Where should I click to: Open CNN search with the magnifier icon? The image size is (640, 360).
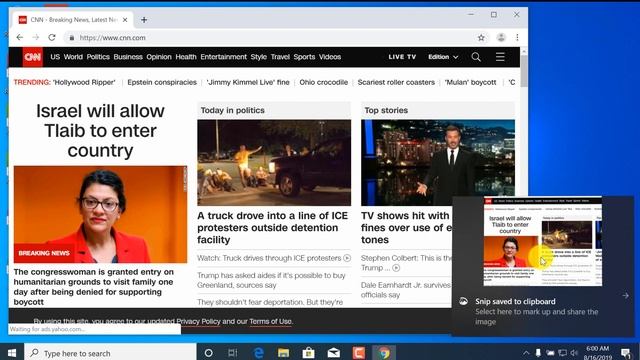click(x=476, y=57)
